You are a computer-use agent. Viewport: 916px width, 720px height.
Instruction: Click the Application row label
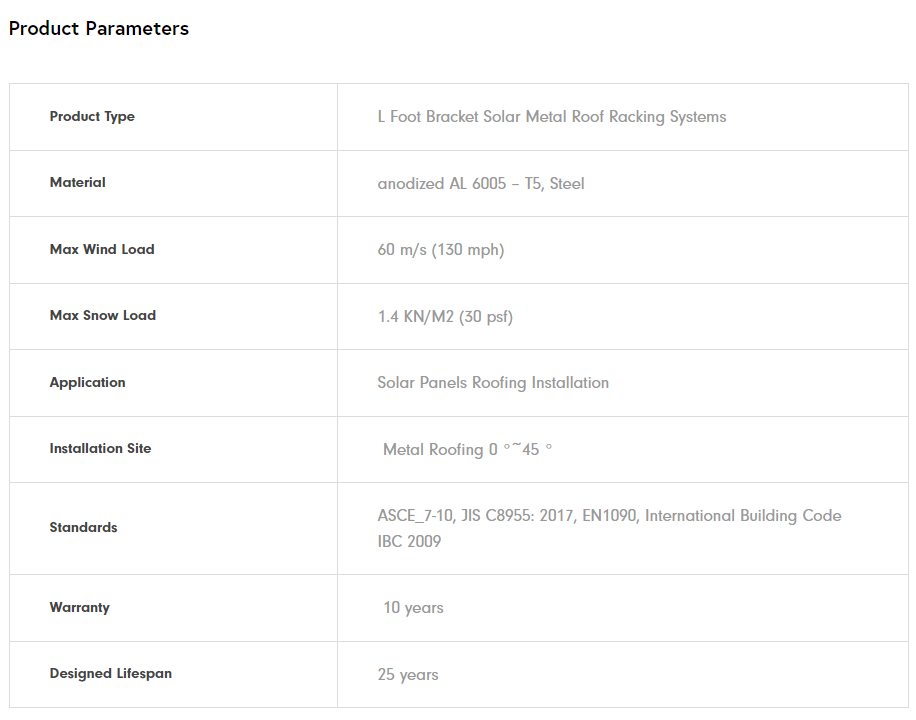coord(87,383)
